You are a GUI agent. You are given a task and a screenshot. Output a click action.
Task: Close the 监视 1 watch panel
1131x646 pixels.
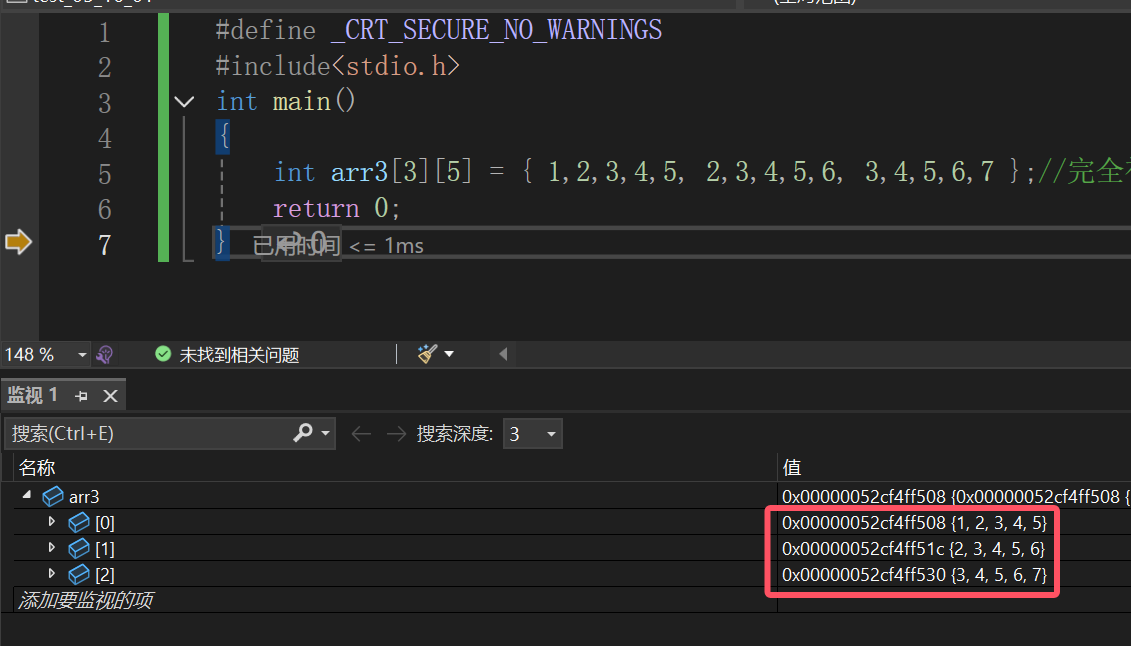pyautogui.click(x=110, y=396)
